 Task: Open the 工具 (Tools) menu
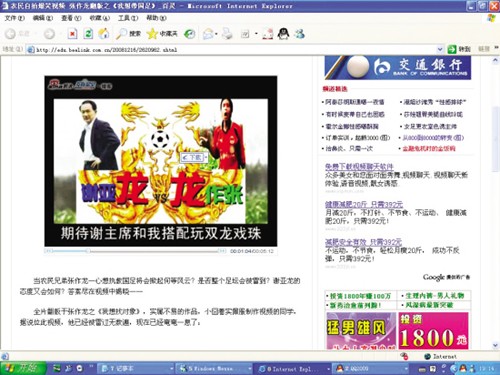(128, 18)
